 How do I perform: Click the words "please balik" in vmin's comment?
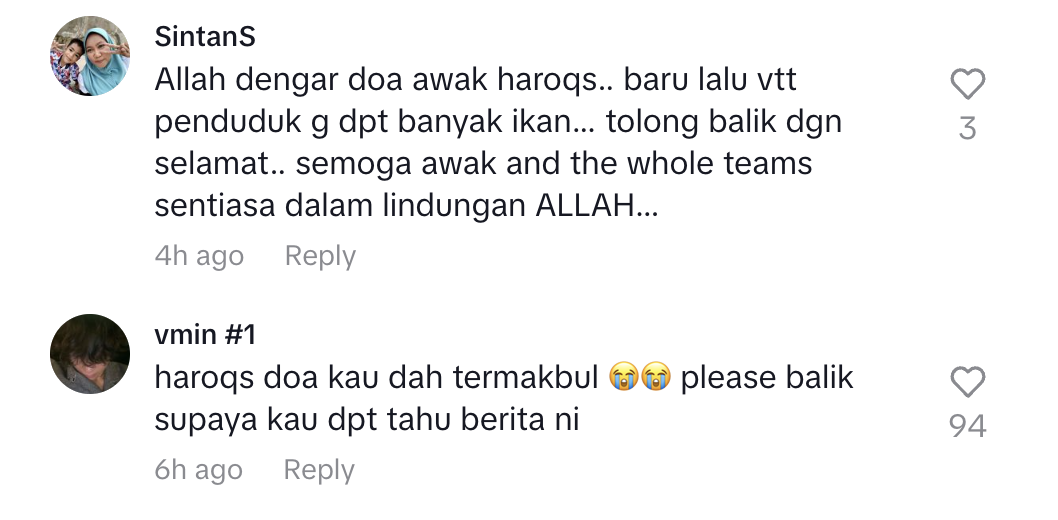coord(767,378)
